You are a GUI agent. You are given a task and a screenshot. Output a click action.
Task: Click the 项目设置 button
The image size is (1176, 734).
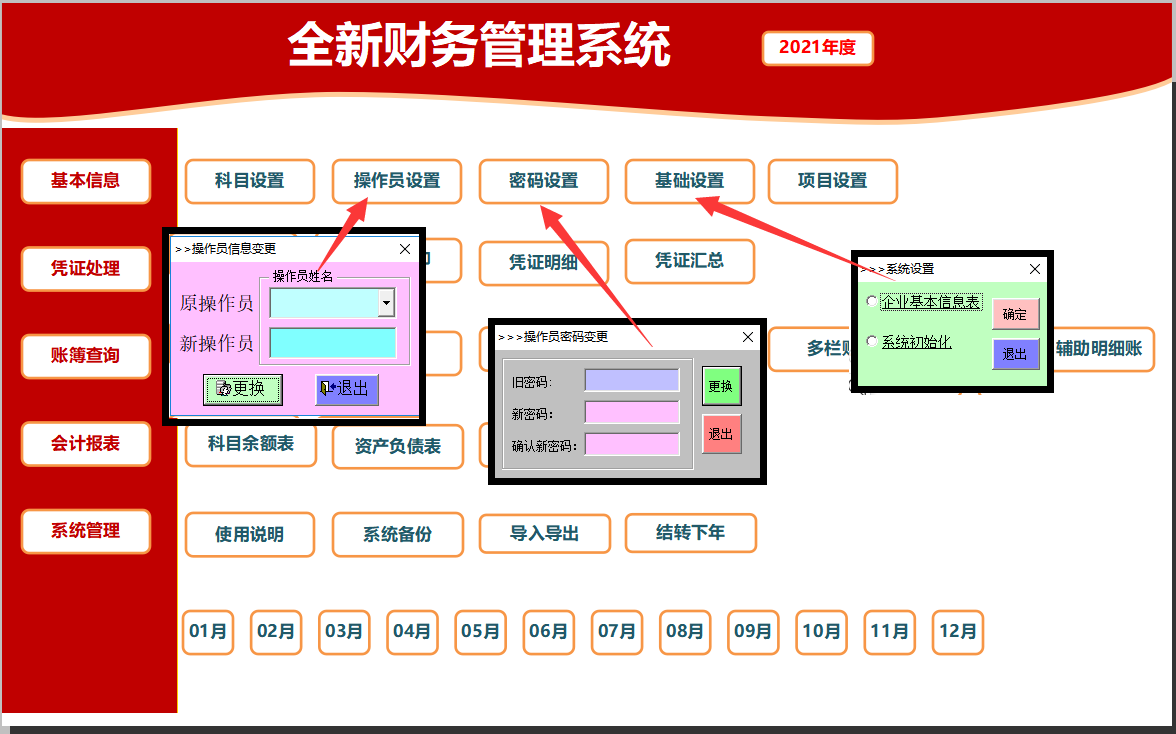click(x=833, y=181)
